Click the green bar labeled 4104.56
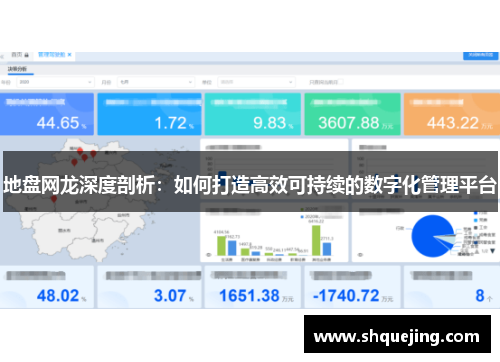The height and width of the screenshot is (362, 500). pyautogui.click(x=221, y=246)
